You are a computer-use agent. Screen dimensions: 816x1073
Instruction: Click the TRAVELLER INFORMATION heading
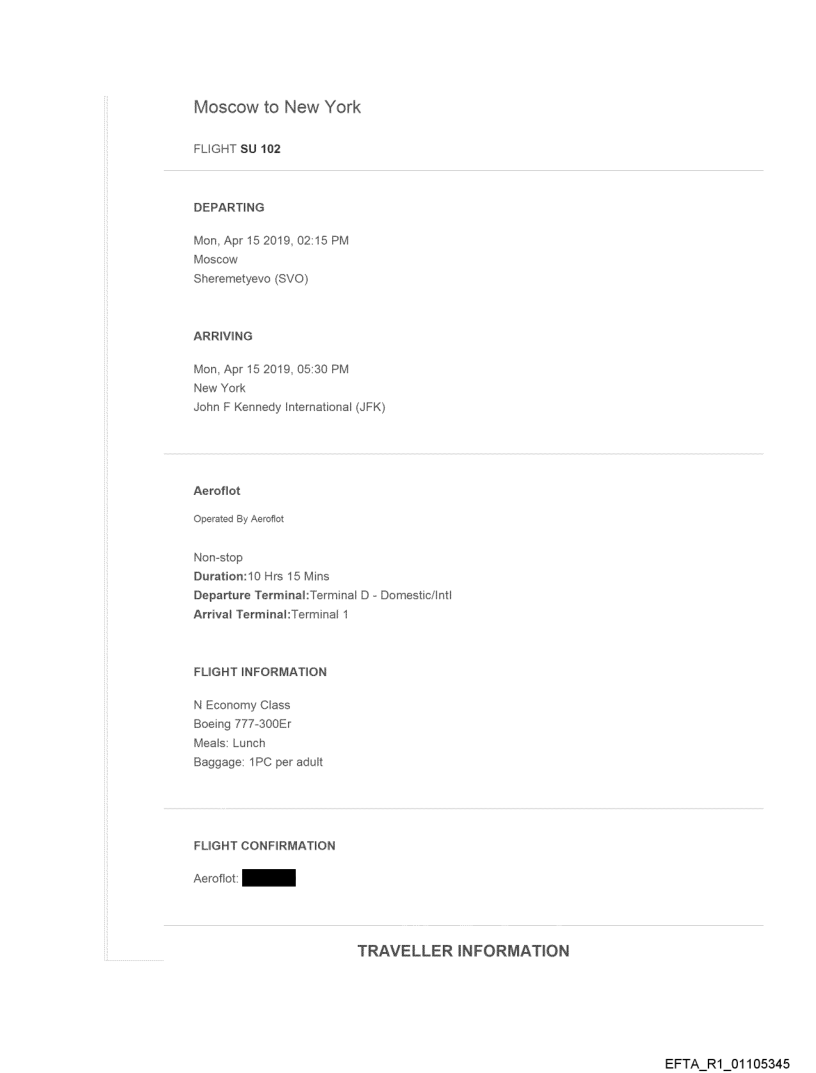click(463, 951)
